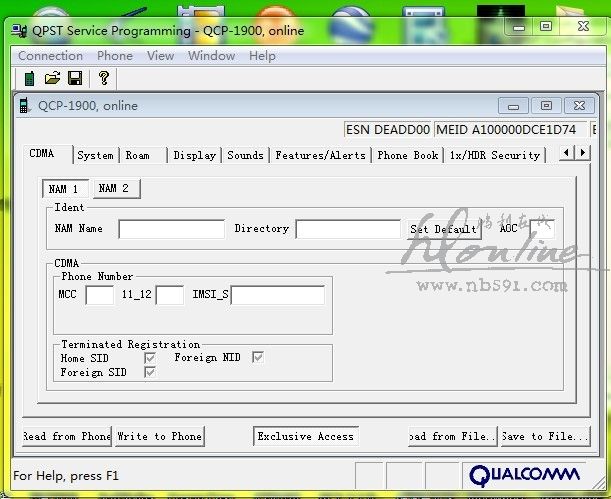611x499 pixels.
Task: Open the View menu
Action: [160, 56]
